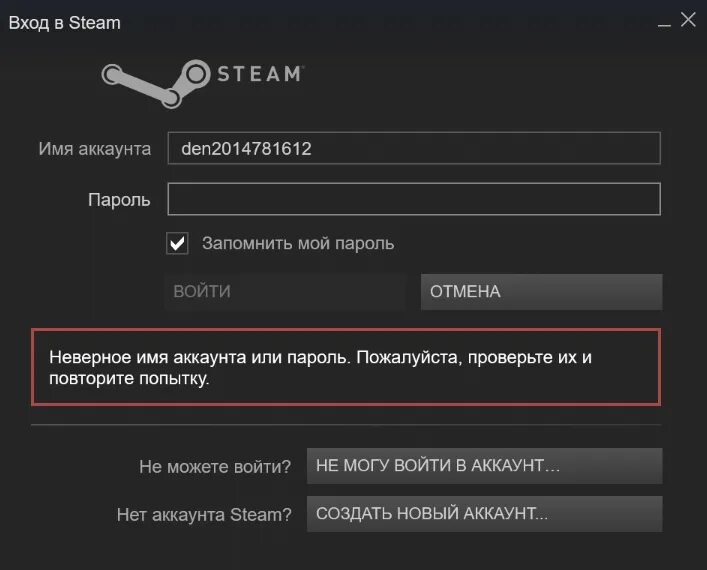
Task: Close the Steam login window
Action: pyautogui.click(x=688, y=20)
